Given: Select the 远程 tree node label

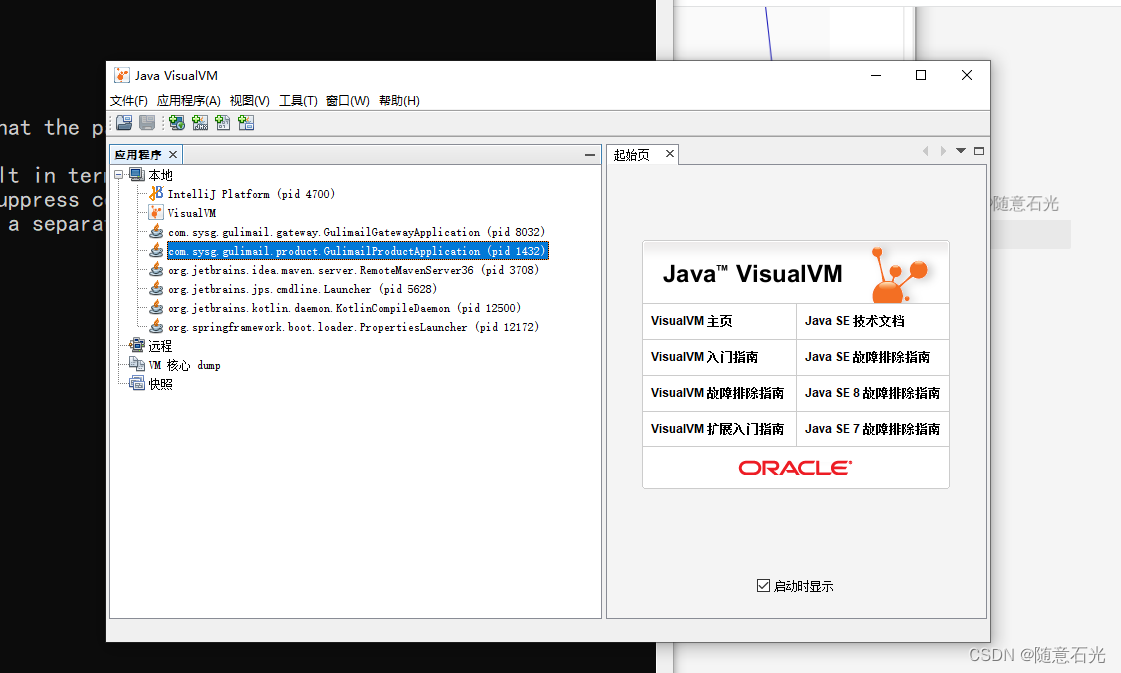Looking at the screenshot, I should [160, 346].
